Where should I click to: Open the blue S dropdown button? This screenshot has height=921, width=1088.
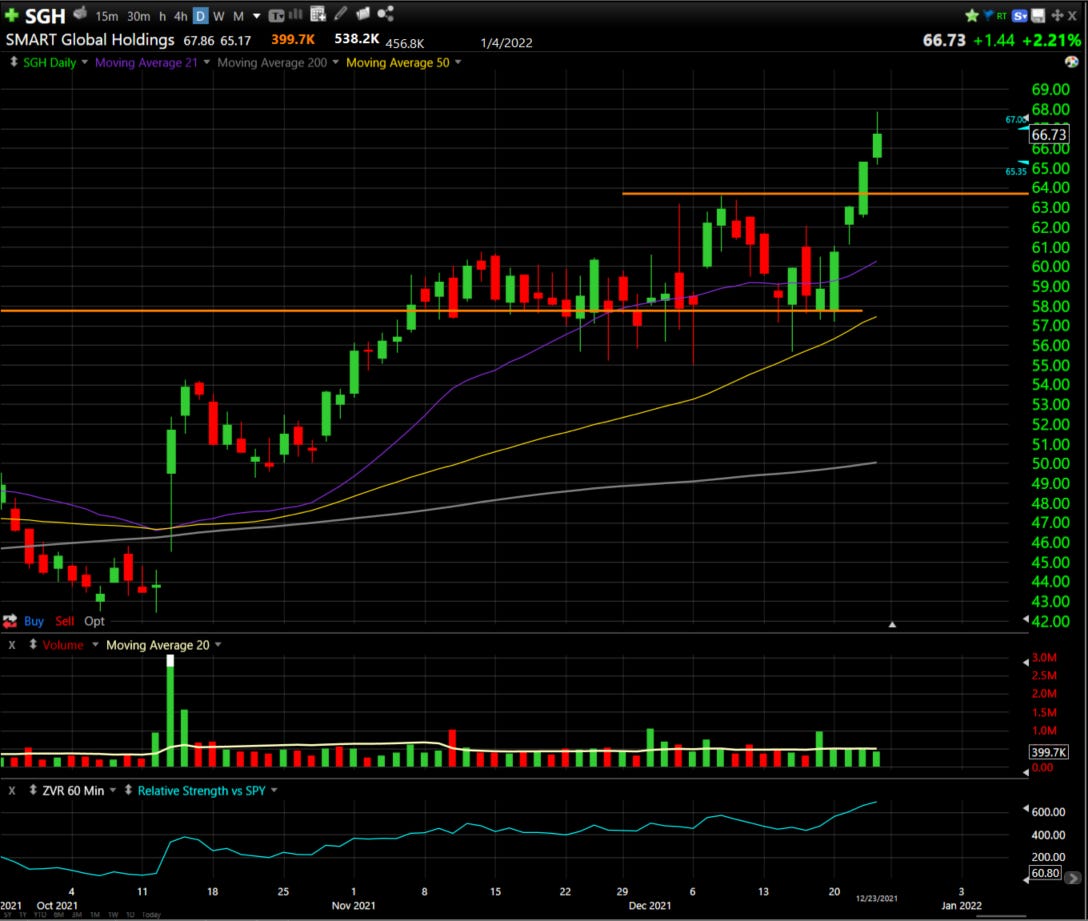click(1020, 15)
